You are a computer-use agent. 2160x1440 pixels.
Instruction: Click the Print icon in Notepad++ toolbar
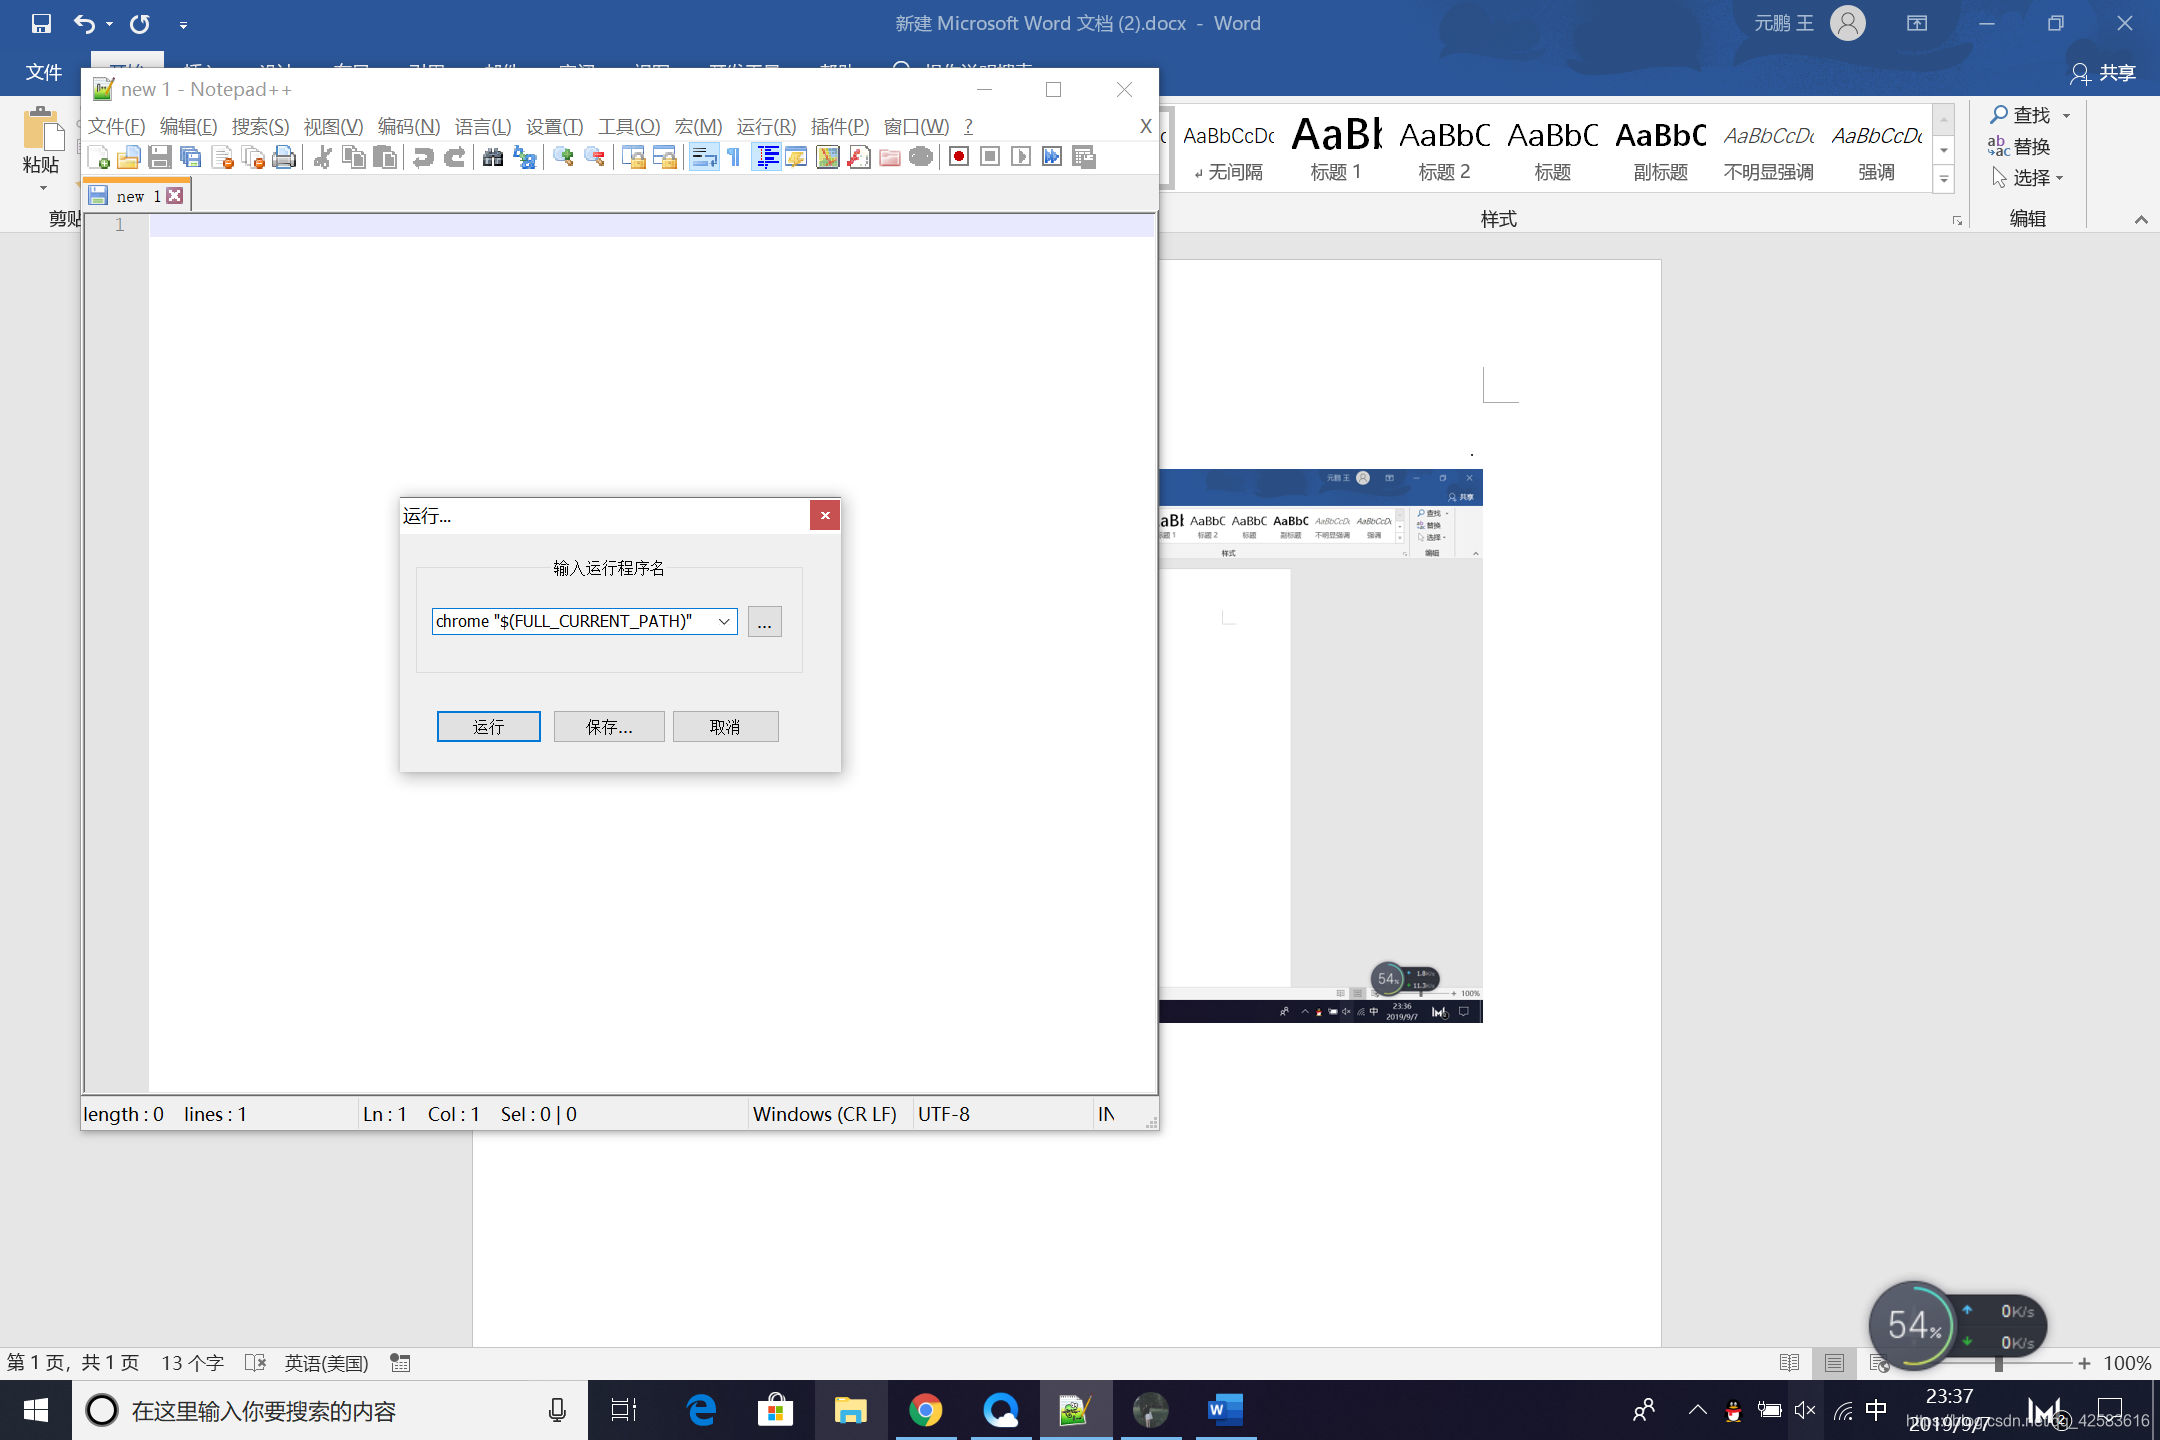[x=284, y=157]
